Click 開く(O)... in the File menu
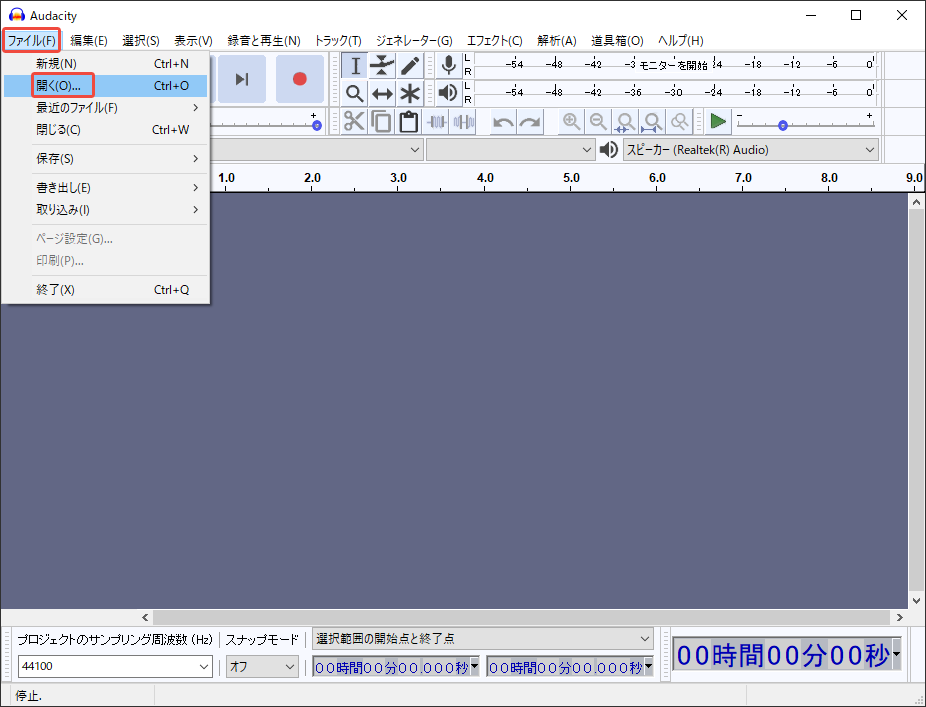This screenshot has height=707, width=926. [63, 86]
